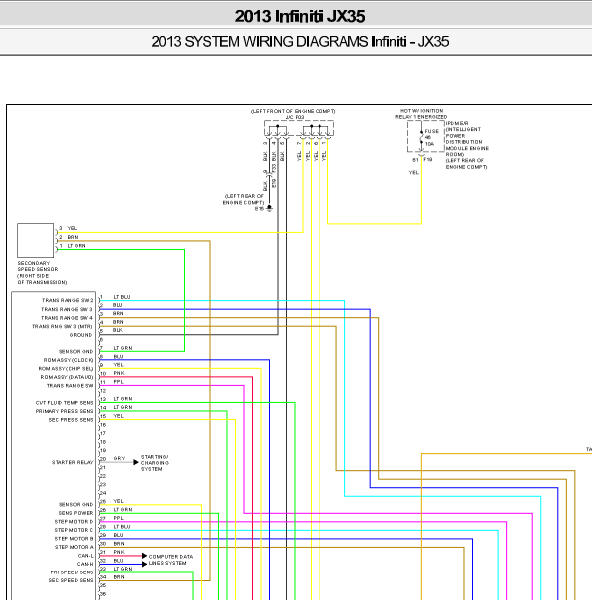Viewport: 592px width, 600px height.
Task: Click the "2013 Infiniti JX35" page title
Action: [x=300, y=16]
